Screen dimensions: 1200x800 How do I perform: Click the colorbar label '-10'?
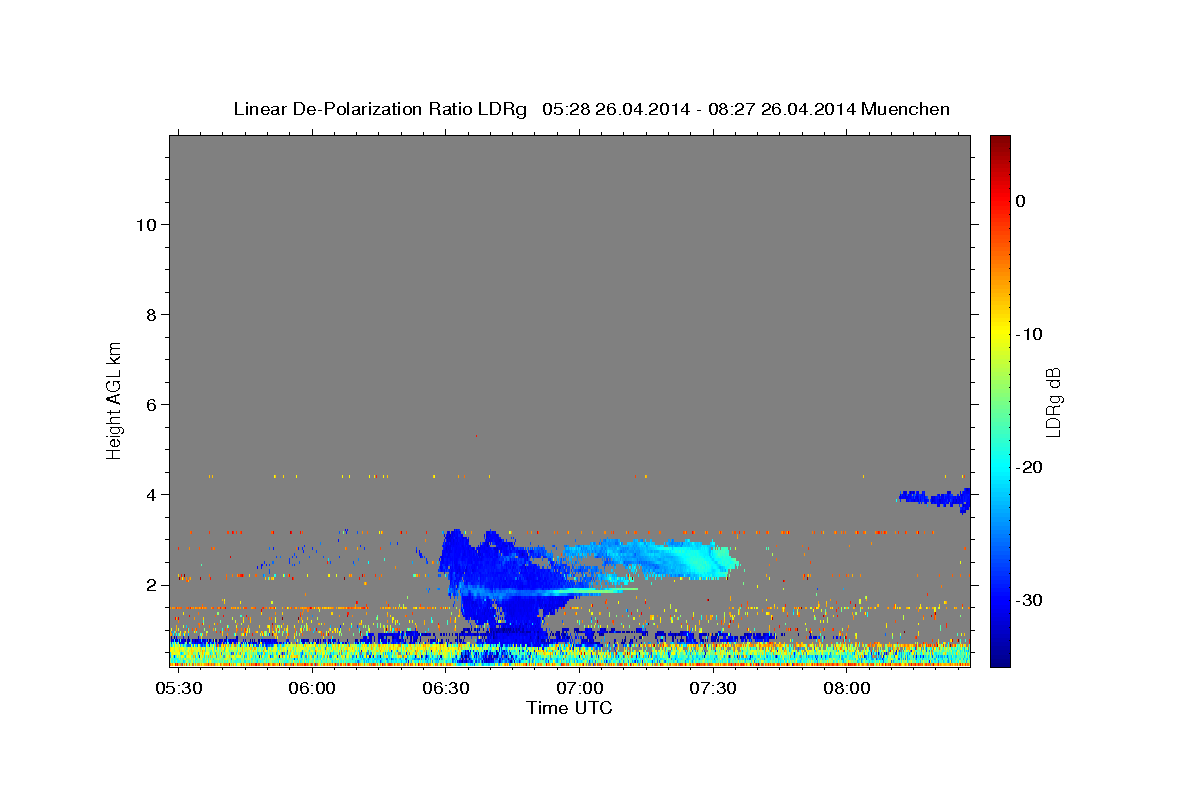point(1030,334)
